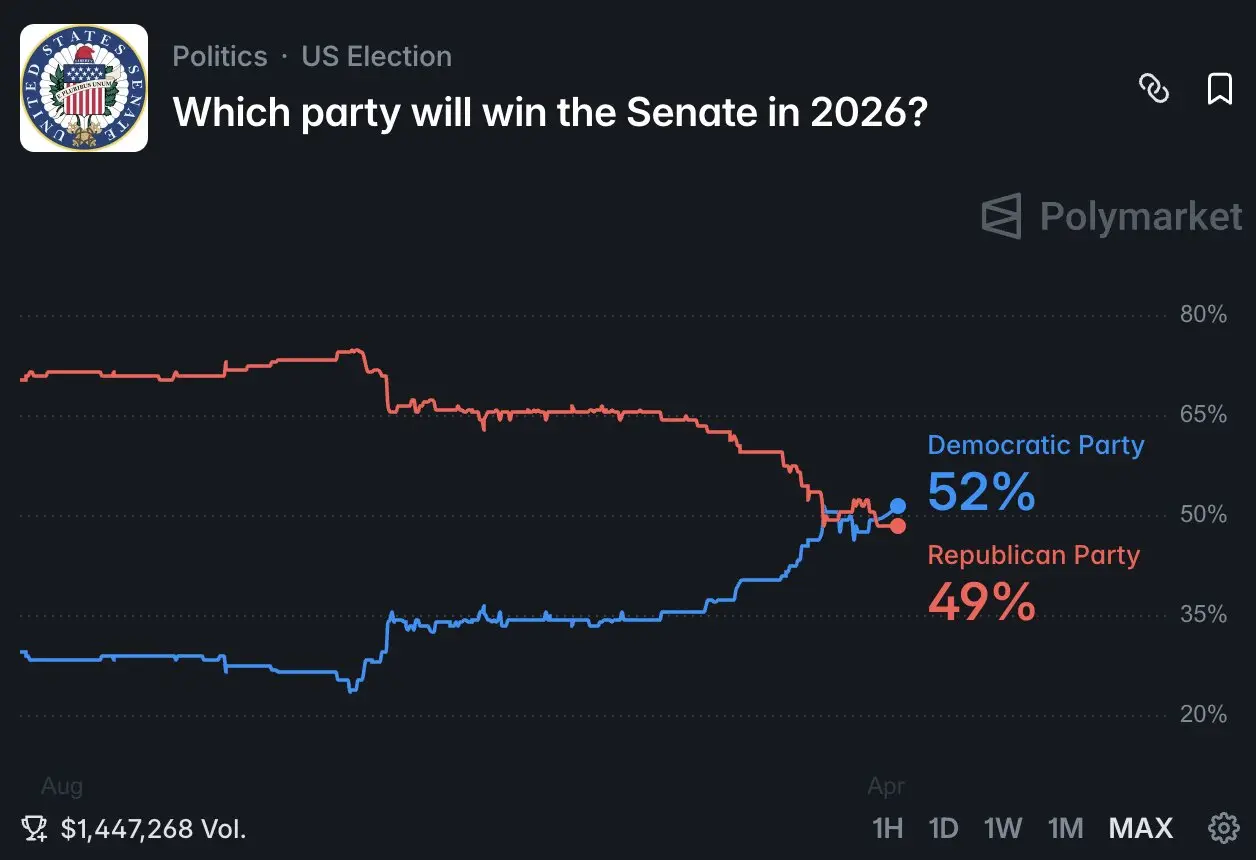The width and height of the screenshot is (1256, 860).
Task: Select the MAX time range
Action: pyautogui.click(x=1140, y=828)
